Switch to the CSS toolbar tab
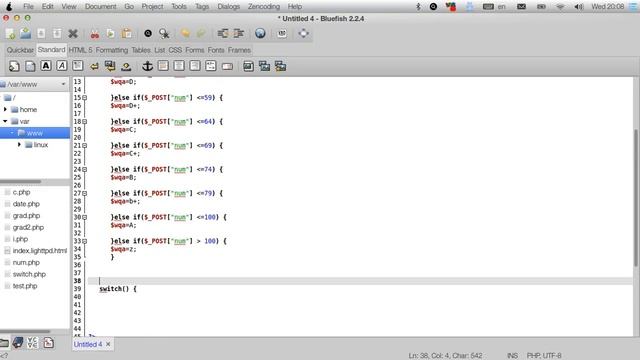The height and width of the screenshot is (360, 640). pyautogui.click(x=175, y=50)
